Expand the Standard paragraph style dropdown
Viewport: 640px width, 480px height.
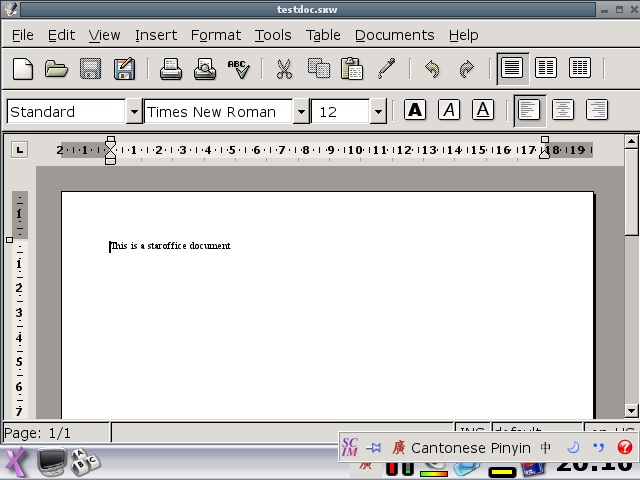click(x=133, y=112)
